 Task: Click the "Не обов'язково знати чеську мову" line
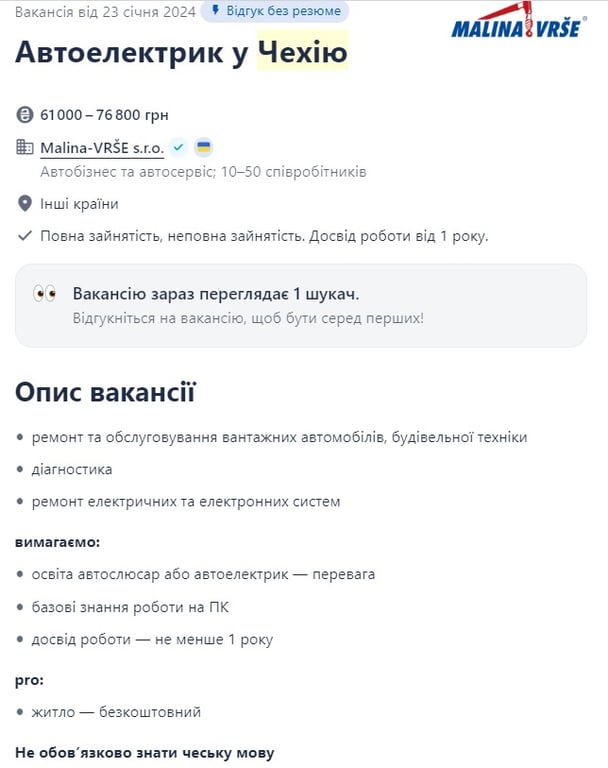pos(144,753)
